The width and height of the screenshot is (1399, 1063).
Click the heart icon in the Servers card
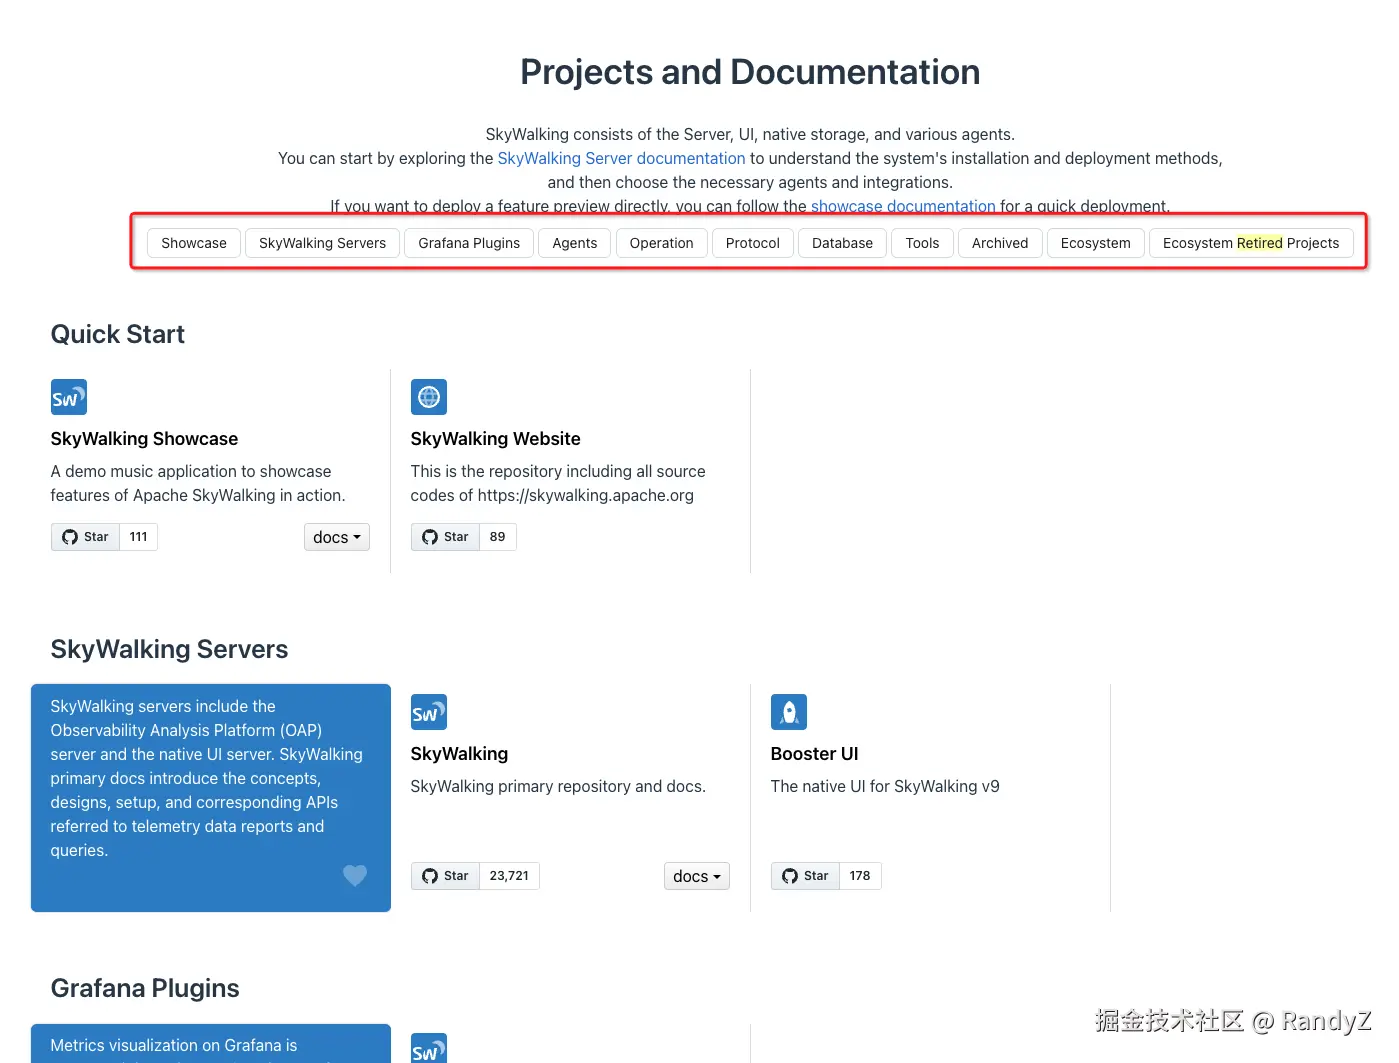coord(355,875)
